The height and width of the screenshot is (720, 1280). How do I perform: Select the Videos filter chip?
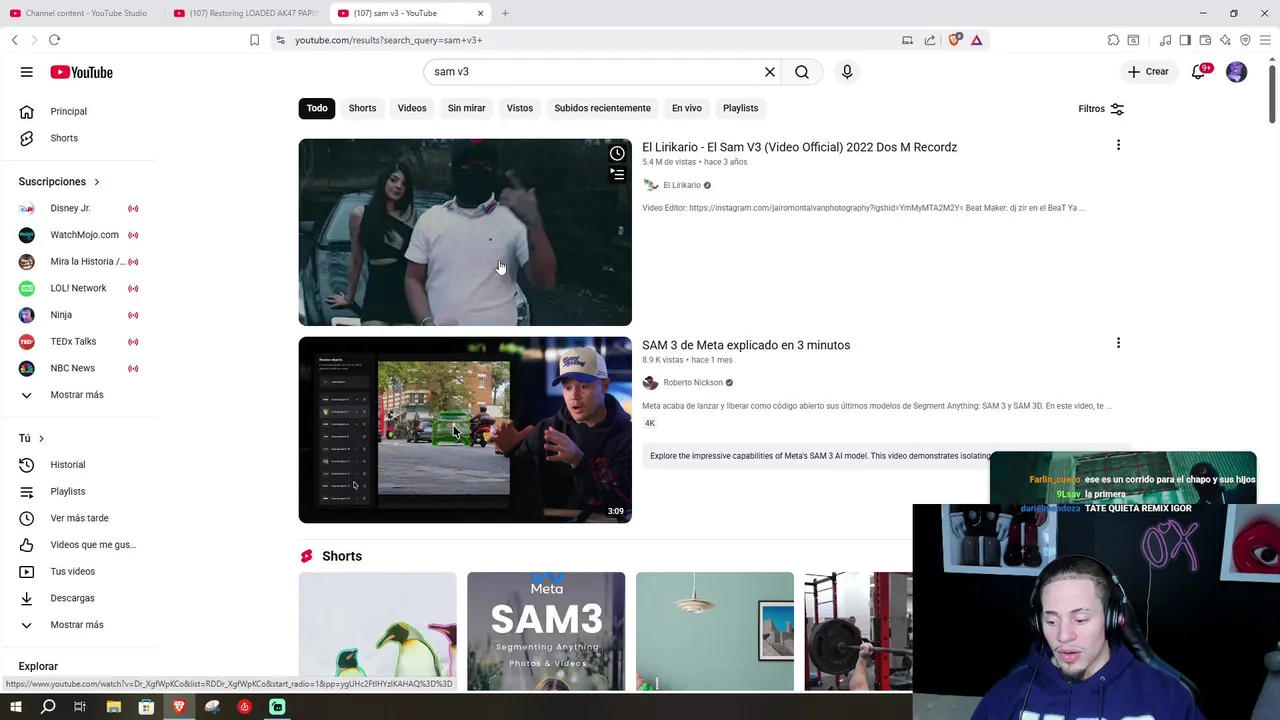coord(412,108)
